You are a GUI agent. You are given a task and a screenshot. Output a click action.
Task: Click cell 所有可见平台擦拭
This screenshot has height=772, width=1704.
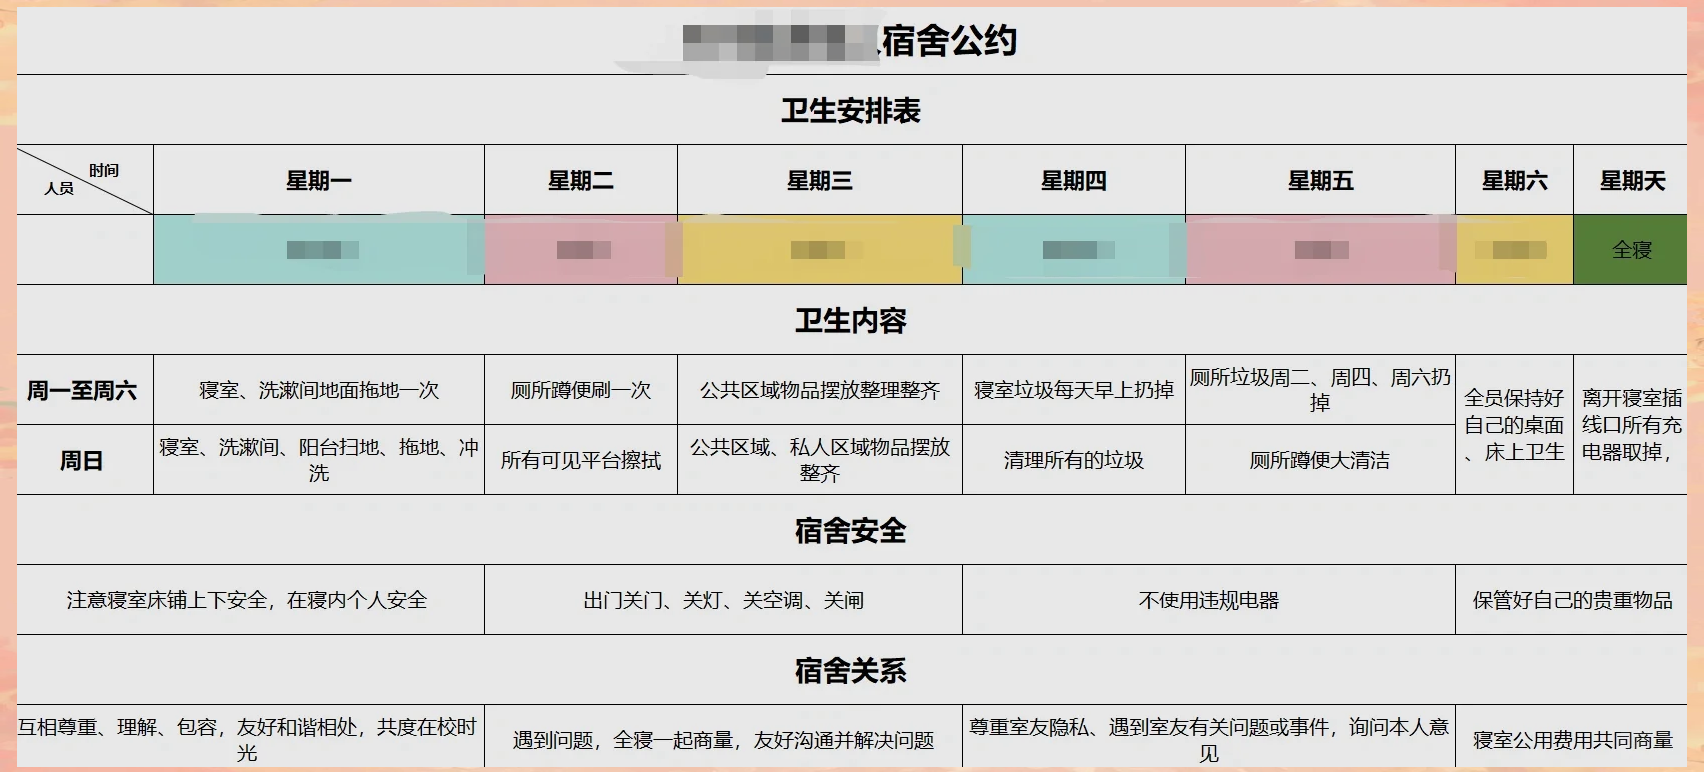pos(581,460)
